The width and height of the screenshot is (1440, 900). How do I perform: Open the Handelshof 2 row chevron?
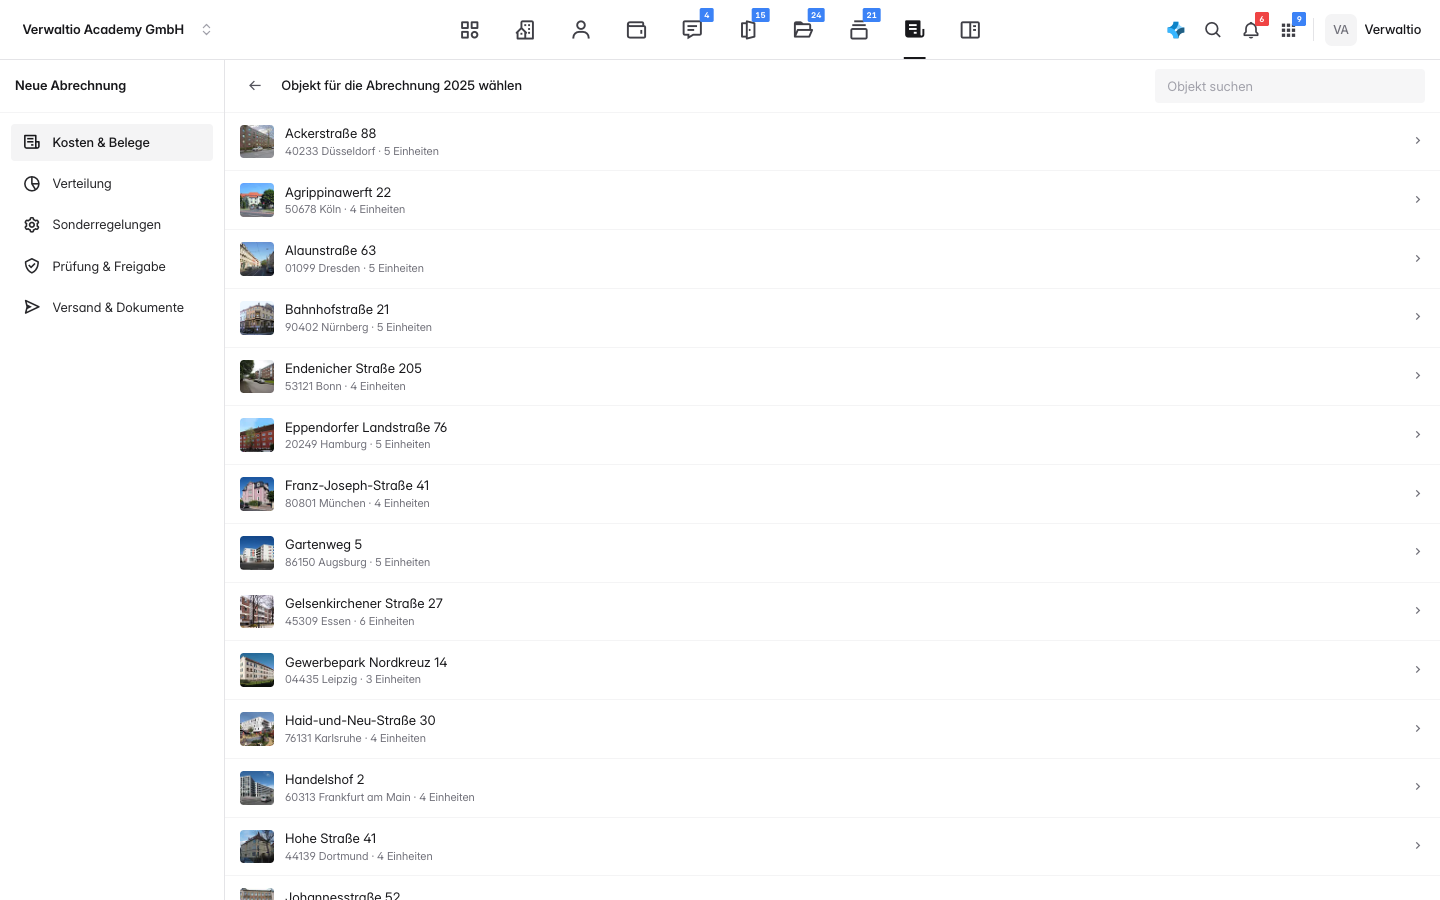[x=1418, y=787]
